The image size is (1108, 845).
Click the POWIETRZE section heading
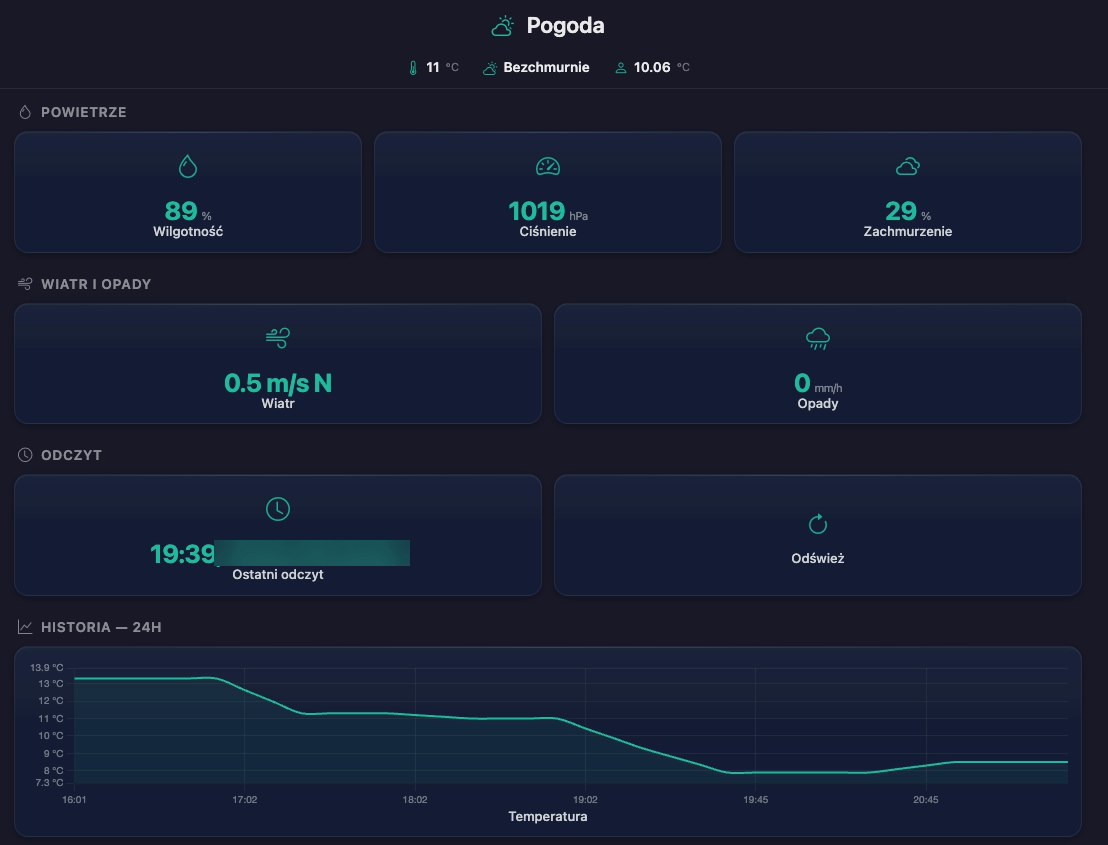(x=83, y=112)
